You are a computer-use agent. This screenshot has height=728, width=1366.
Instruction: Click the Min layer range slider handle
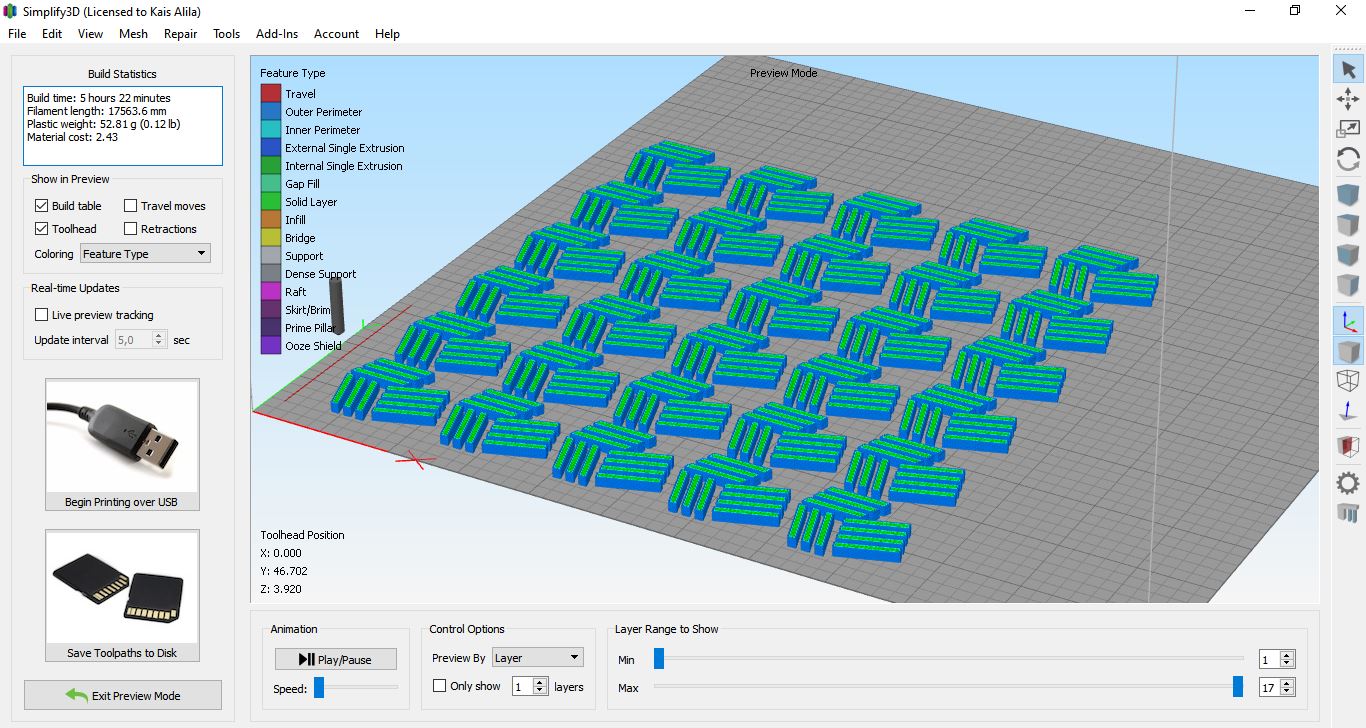tap(659, 658)
